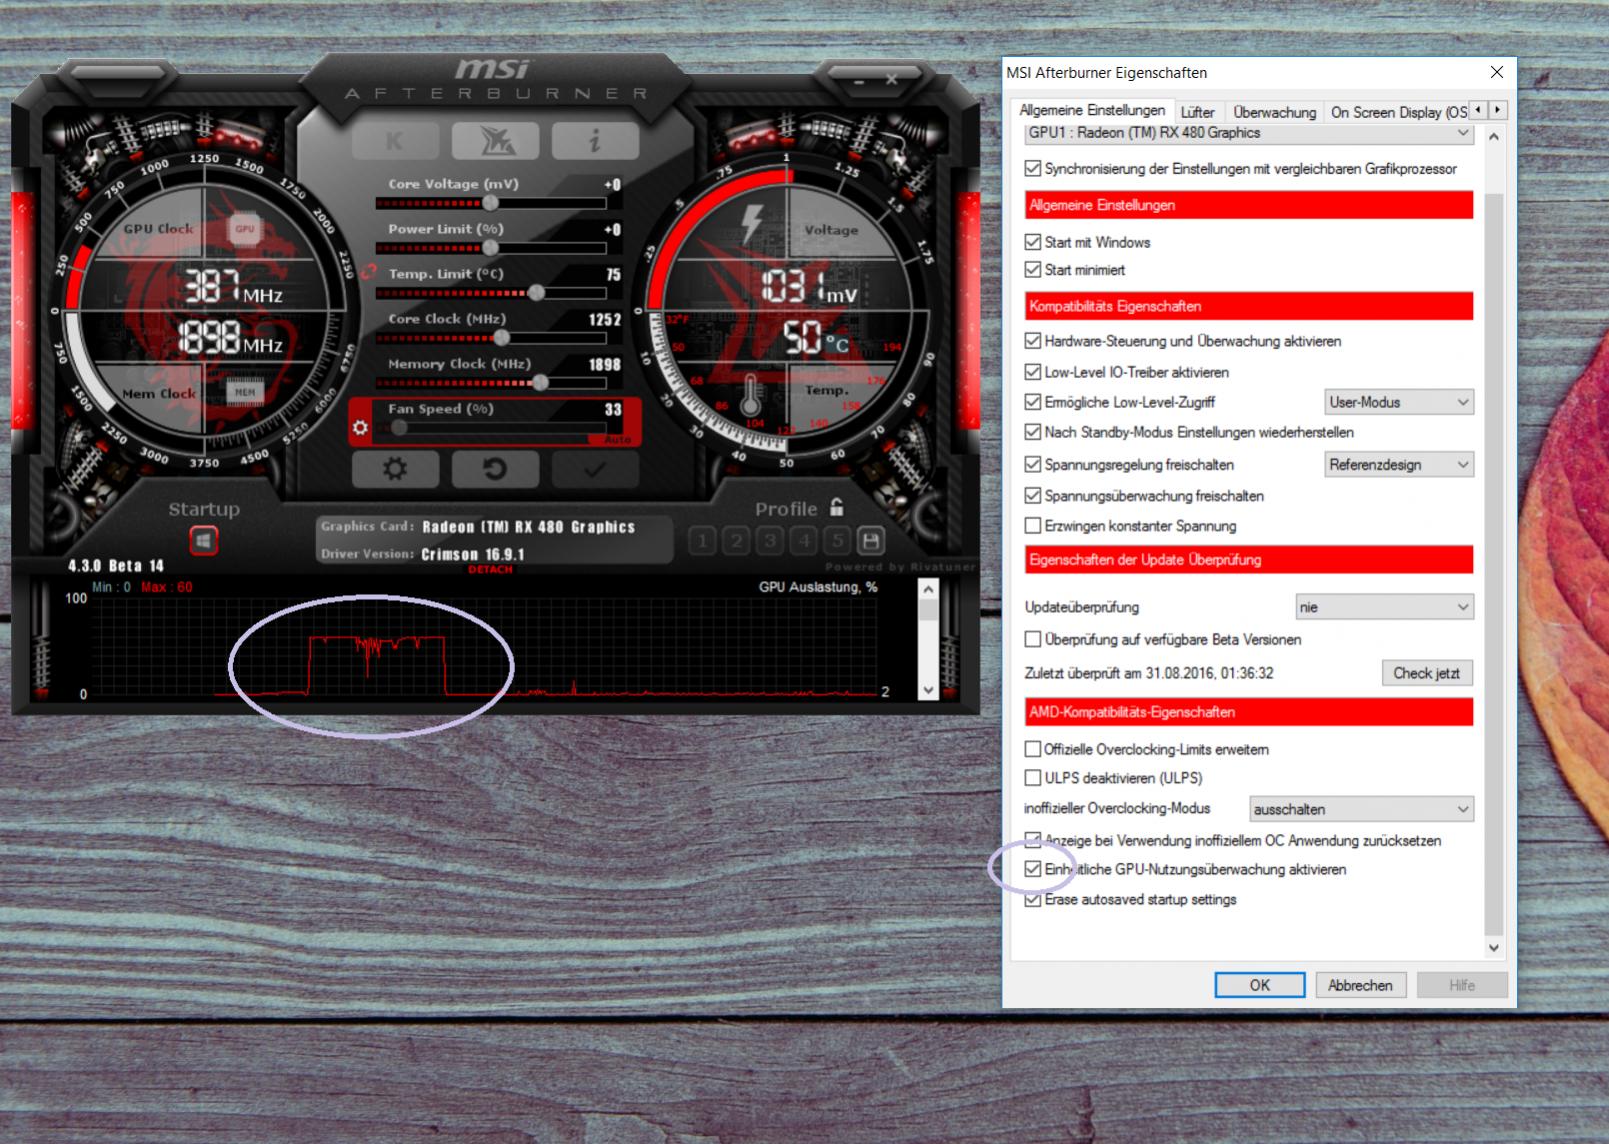Toggle Einheitliche GPU-Nutzungsüberwachung aktivieren

[x=1033, y=870]
